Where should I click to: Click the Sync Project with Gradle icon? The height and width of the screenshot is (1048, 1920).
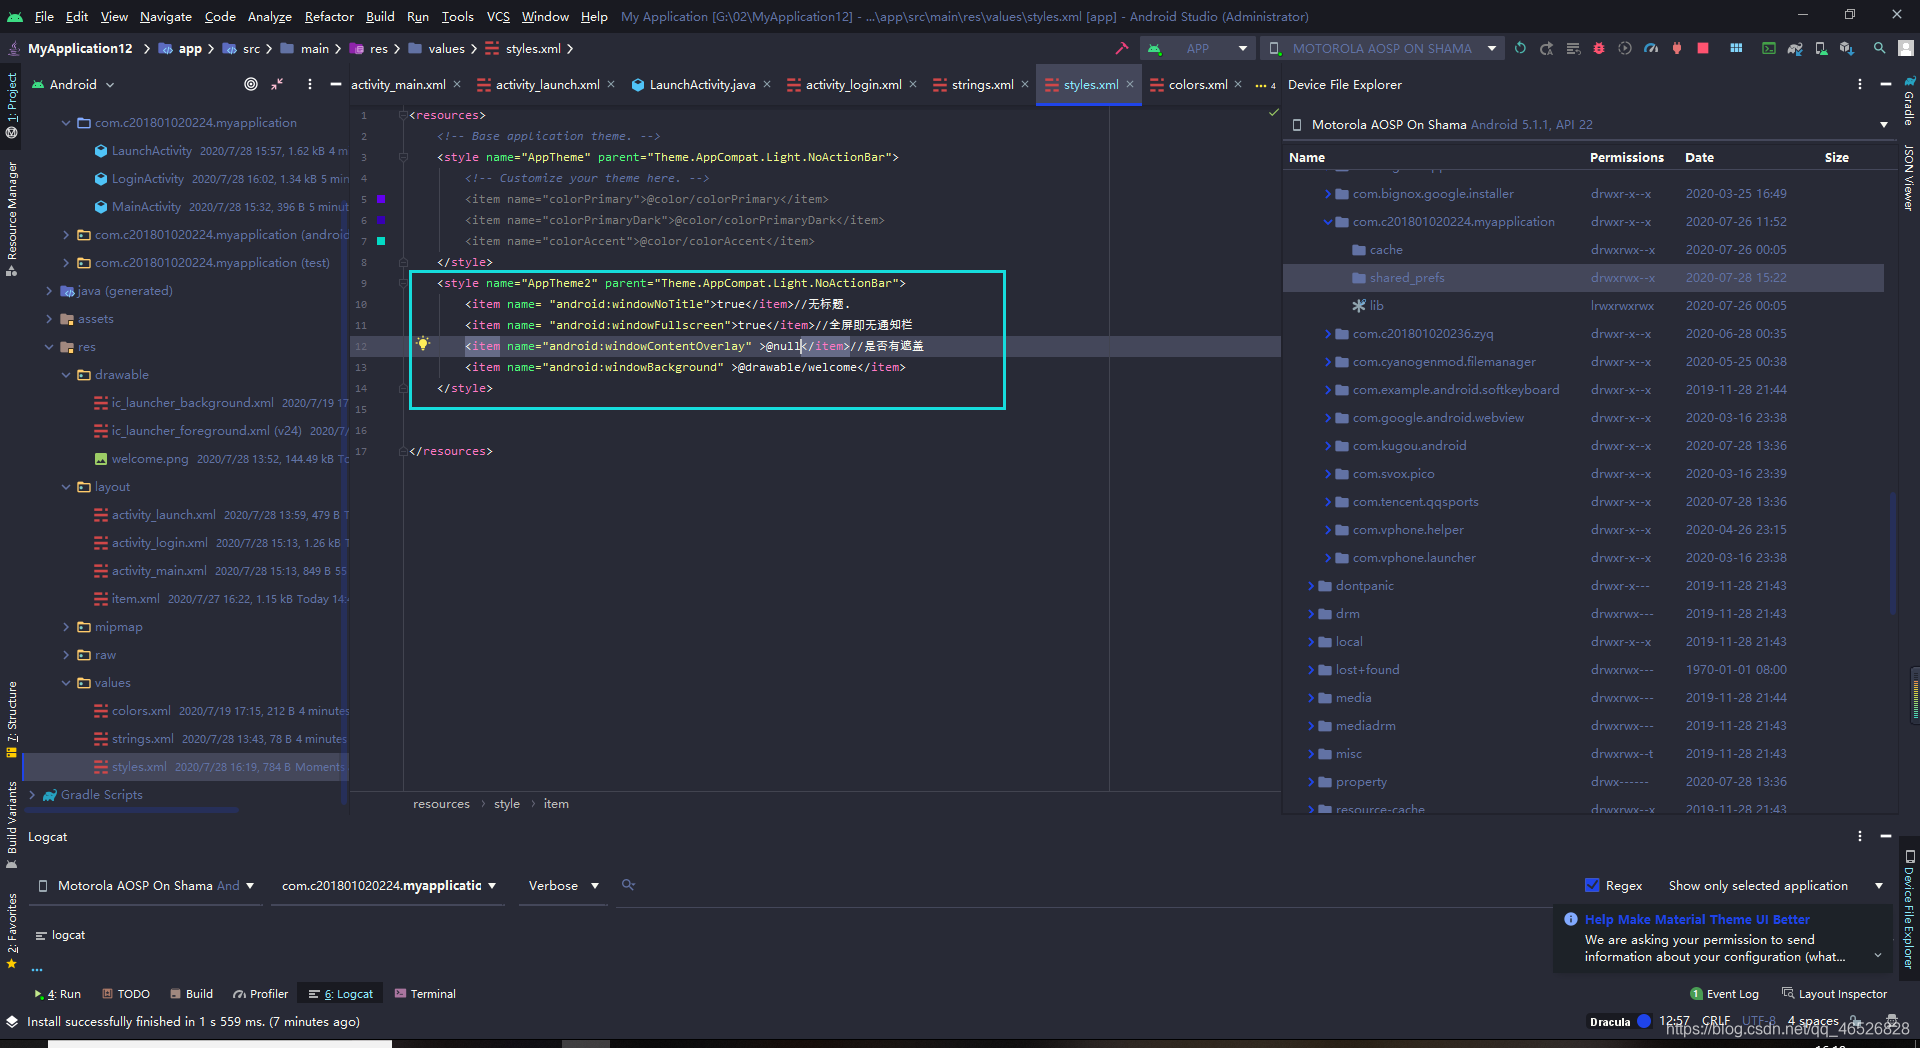coord(1795,48)
